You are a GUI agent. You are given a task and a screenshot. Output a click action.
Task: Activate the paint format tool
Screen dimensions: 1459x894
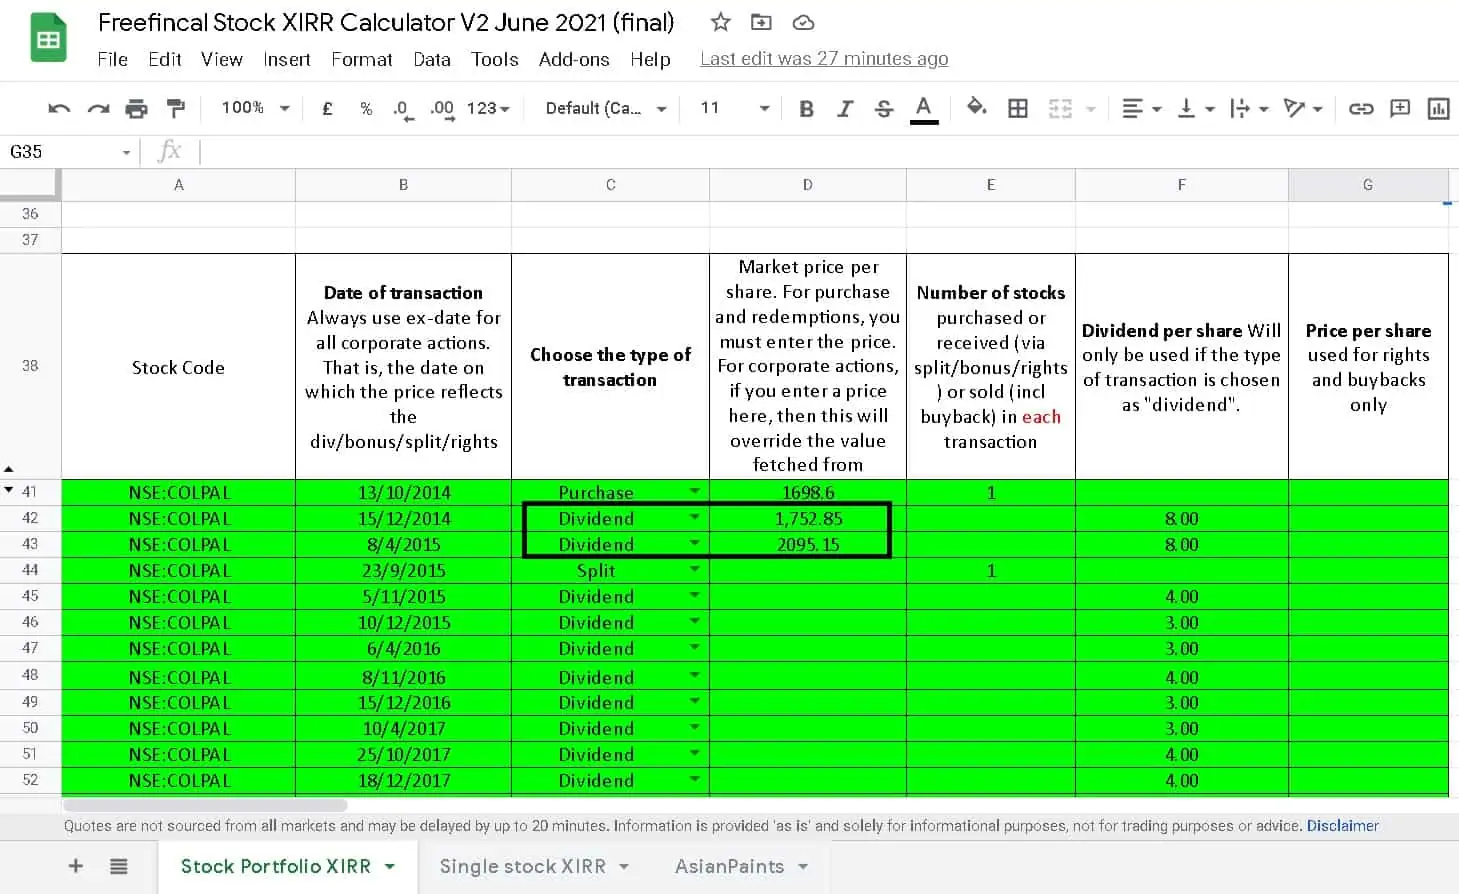point(176,108)
